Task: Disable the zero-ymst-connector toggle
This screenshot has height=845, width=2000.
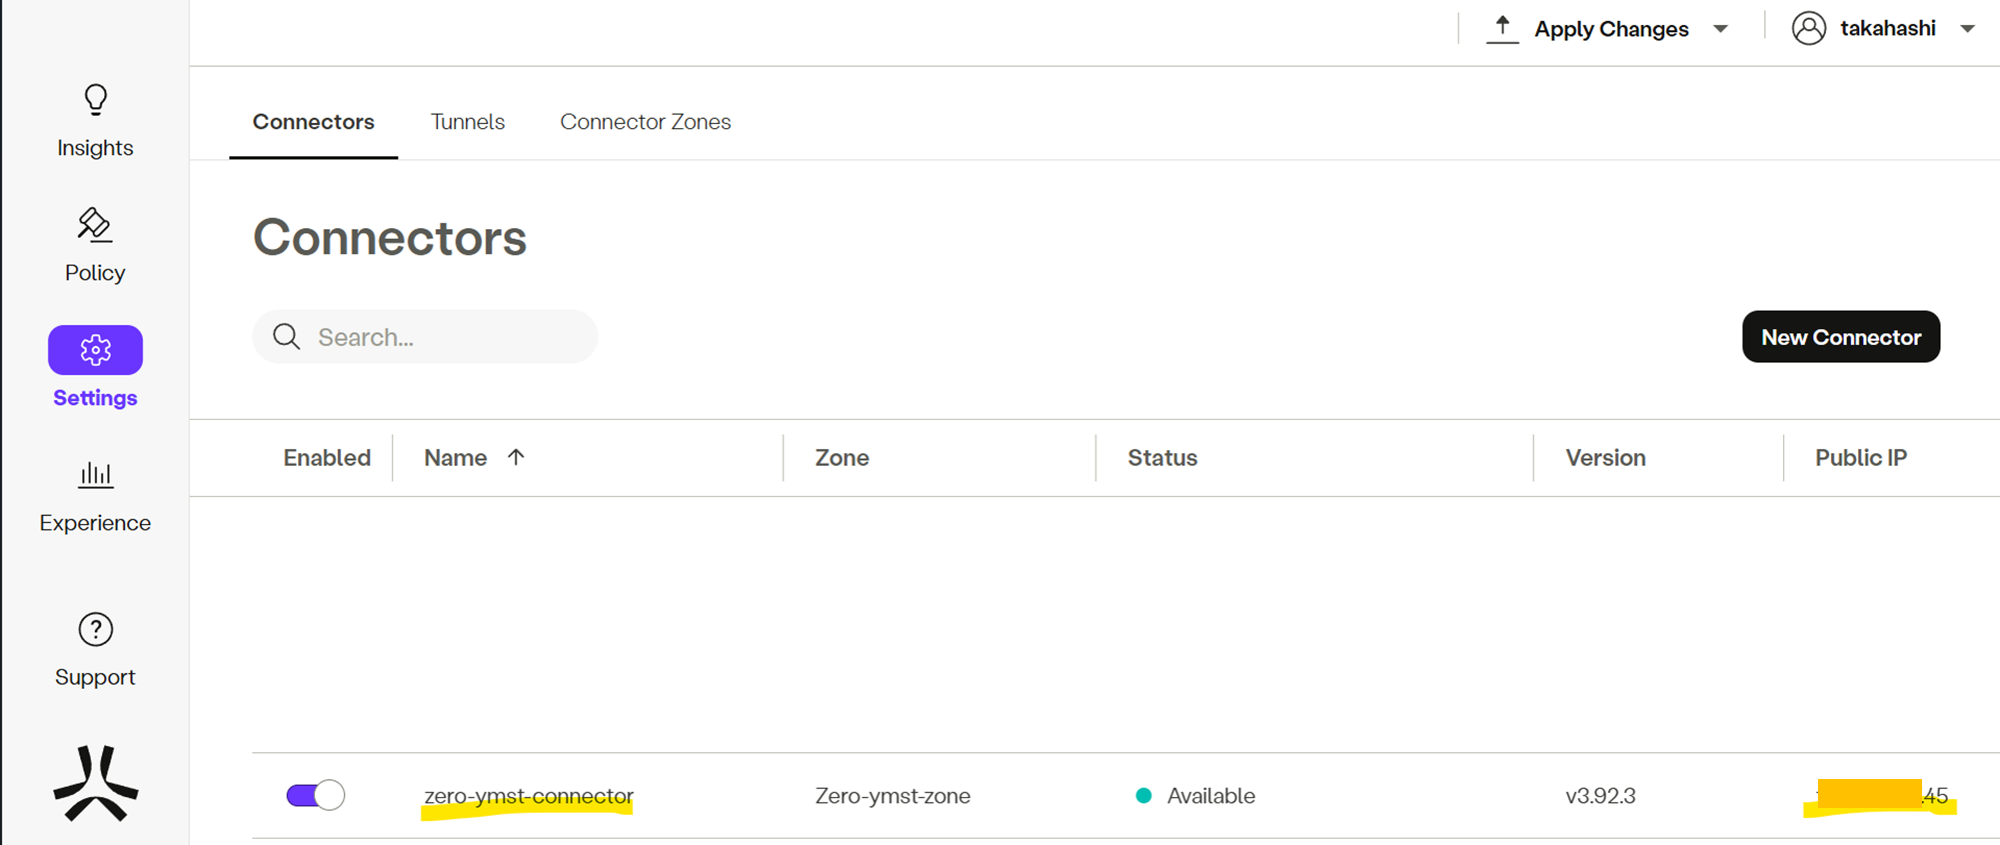Action: pyautogui.click(x=315, y=796)
